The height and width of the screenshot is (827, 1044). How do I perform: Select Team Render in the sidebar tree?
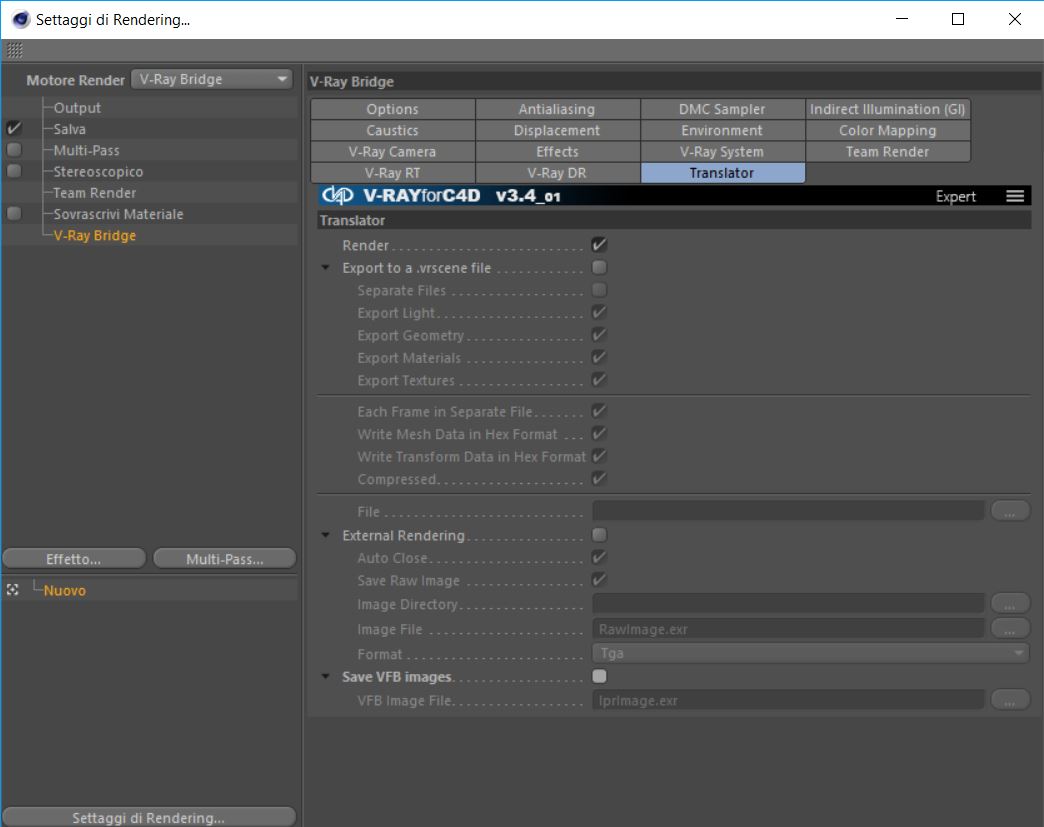click(x=95, y=193)
